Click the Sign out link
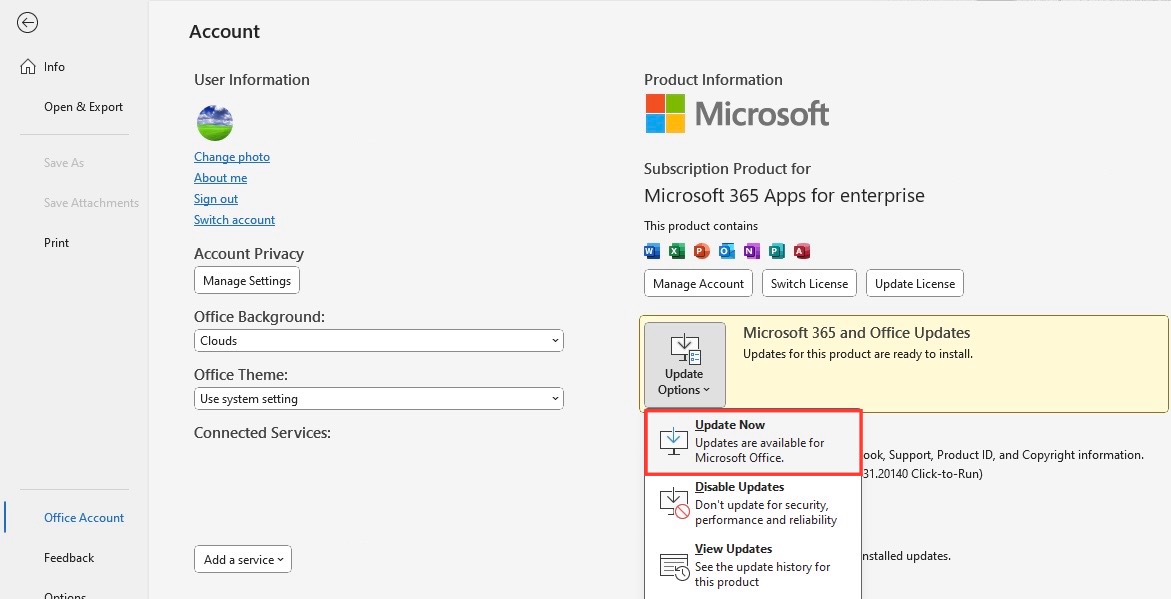The width and height of the screenshot is (1171, 599). pos(216,199)
